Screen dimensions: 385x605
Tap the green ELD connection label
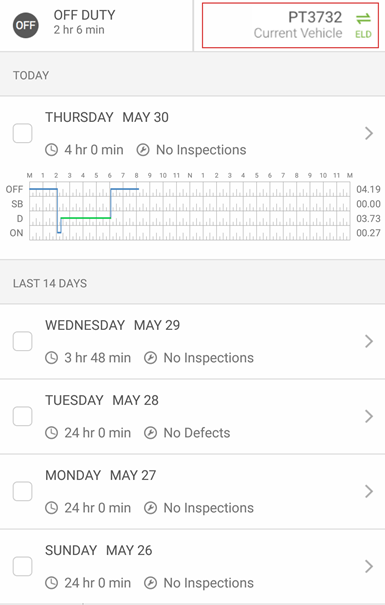(x=363, y=34)
